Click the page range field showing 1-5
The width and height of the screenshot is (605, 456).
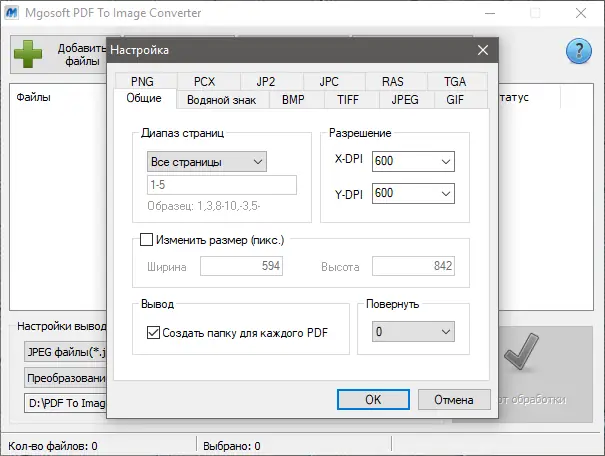pyautogui.click(x=222, y=185)
